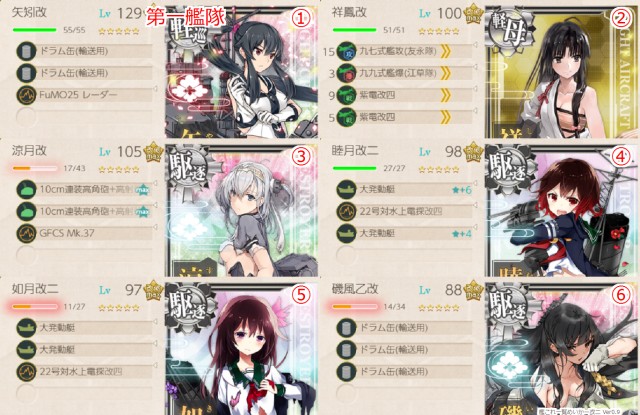640x415 pixels.
Task: Click the dive bomber icon for 九九式艦爆(江草隊)
Action: tap(347, 73)
